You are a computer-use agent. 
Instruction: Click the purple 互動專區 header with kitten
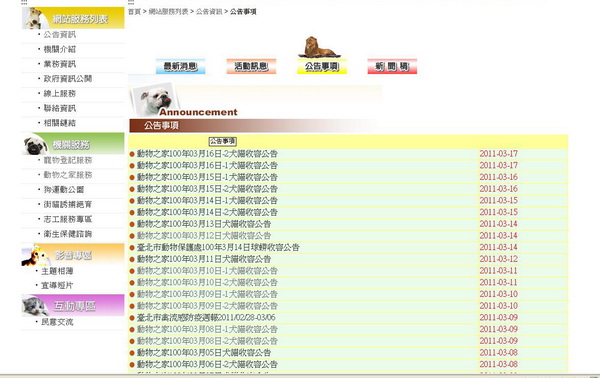coord(73,305)
